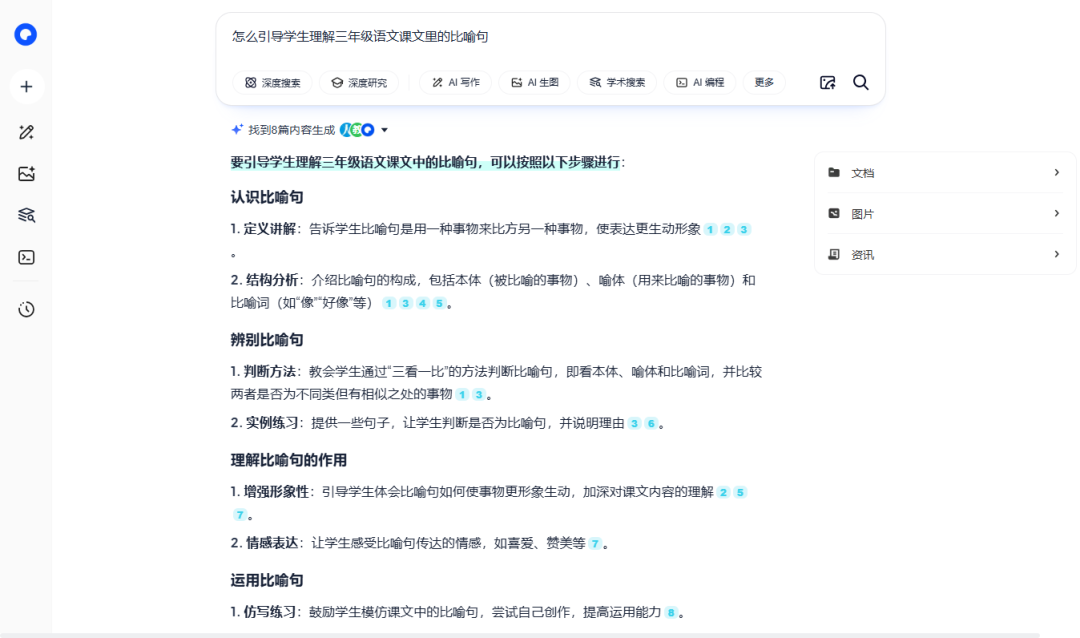Open the 学术搜索 icon in left sidebar
Viewport: 1080px width, 638px height.
[x=25, y=214]
